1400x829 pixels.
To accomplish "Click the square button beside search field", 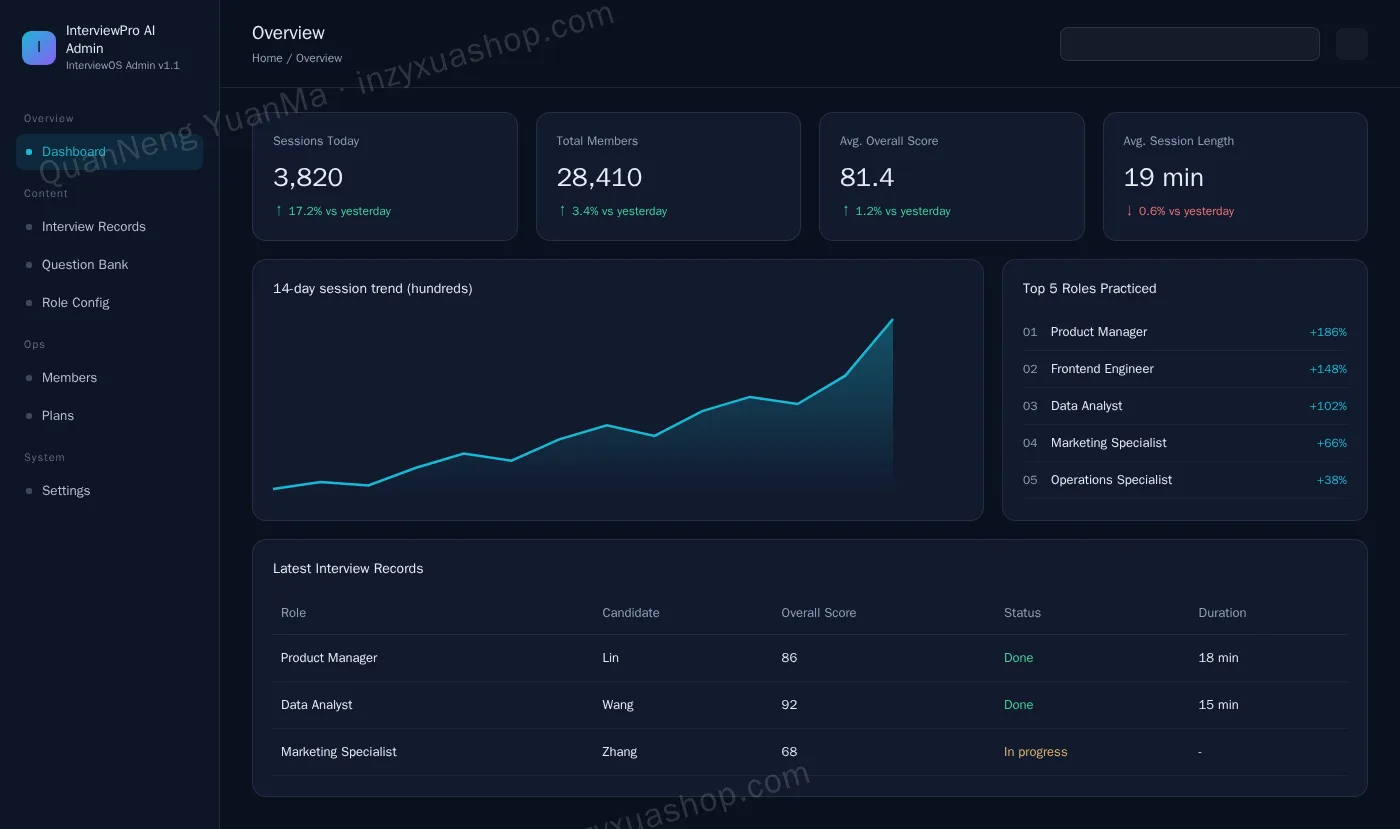I will click(1351, 44).
